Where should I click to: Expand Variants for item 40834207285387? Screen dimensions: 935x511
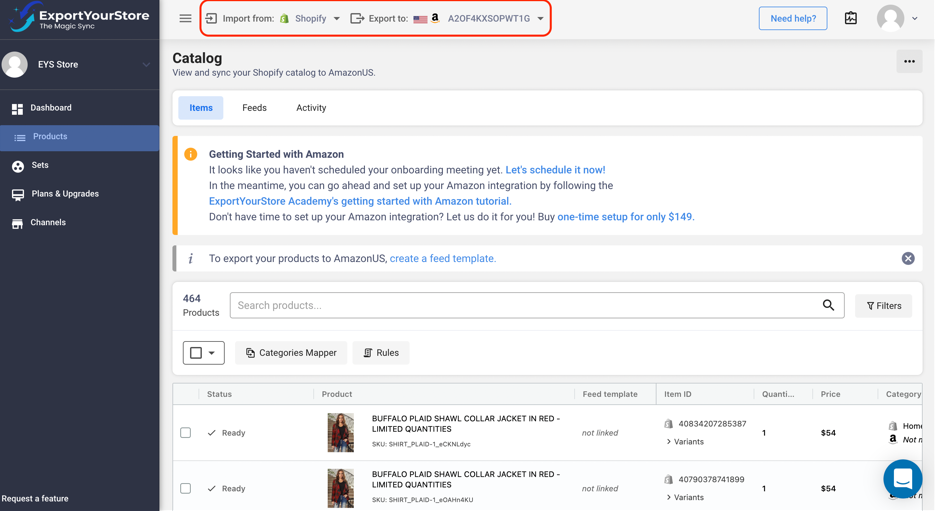click(685, 442)
